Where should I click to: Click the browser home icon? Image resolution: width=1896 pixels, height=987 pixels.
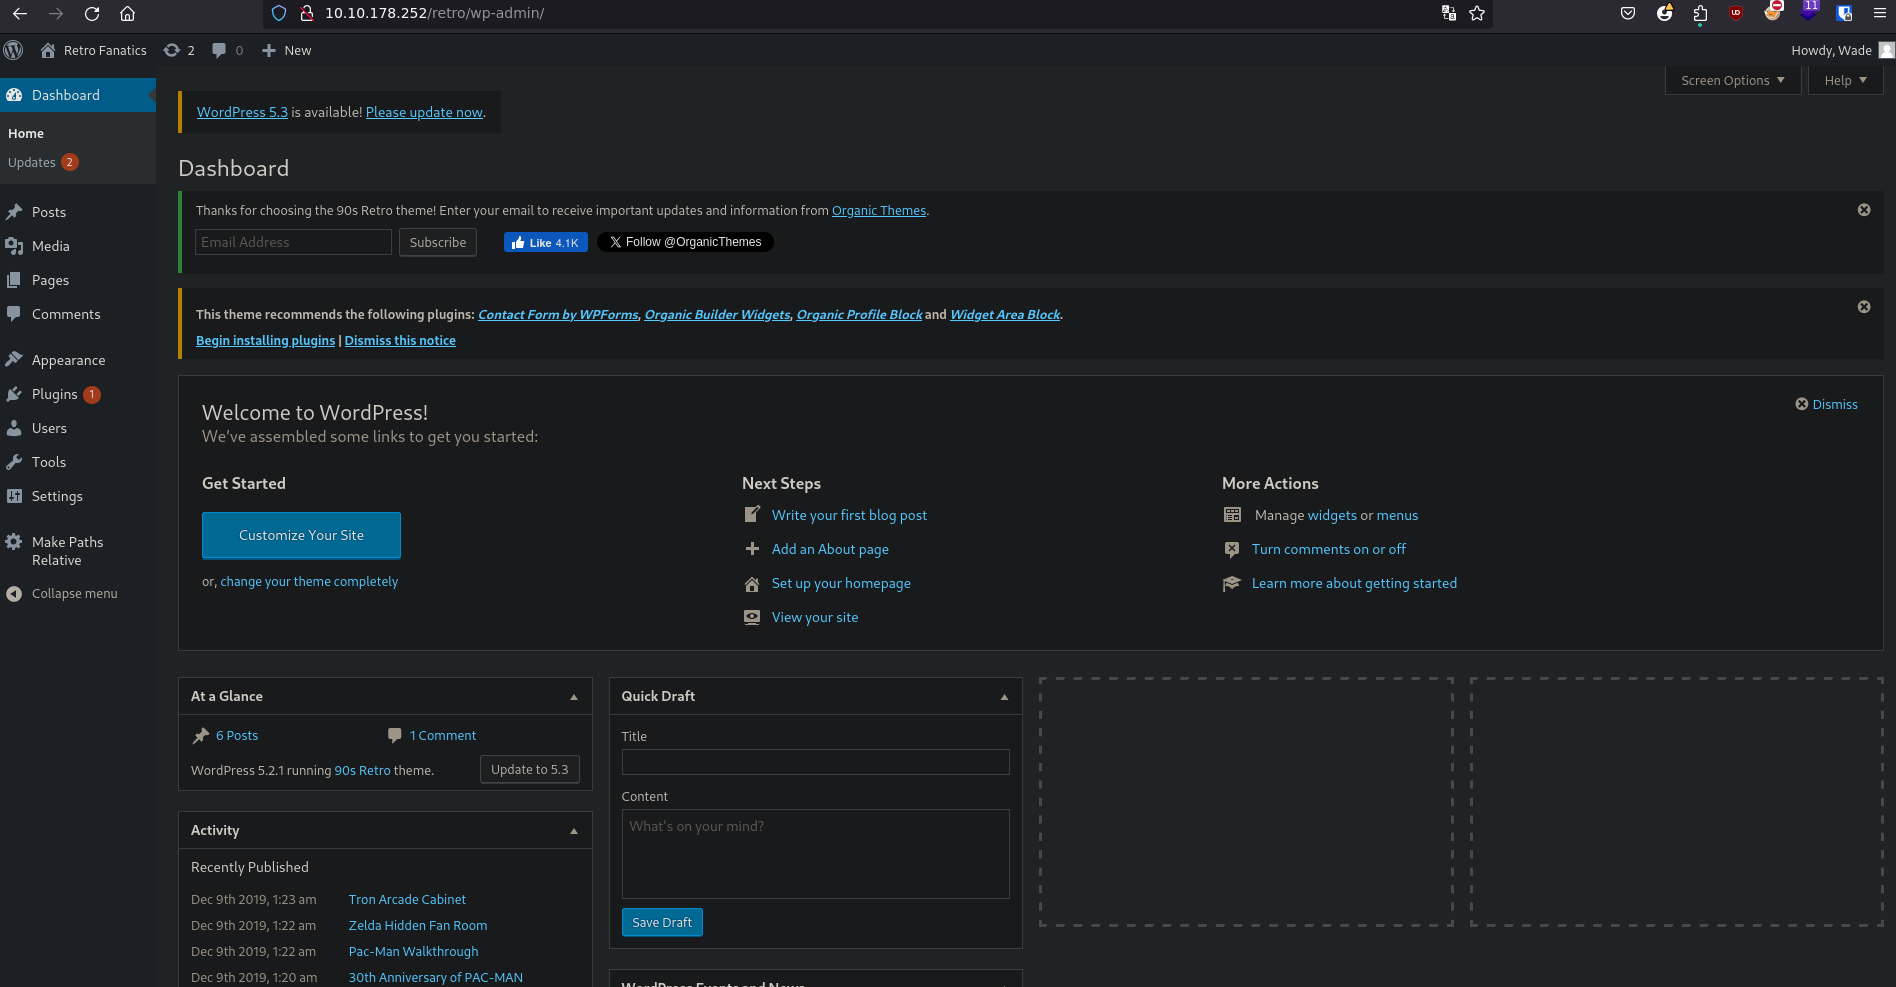tap(127, 13)
